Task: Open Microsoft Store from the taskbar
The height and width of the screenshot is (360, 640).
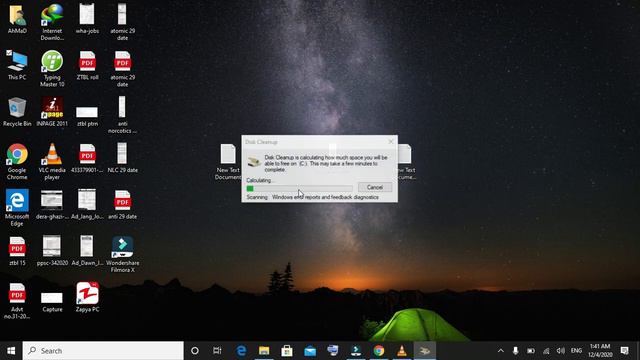Action: (287, 351)
